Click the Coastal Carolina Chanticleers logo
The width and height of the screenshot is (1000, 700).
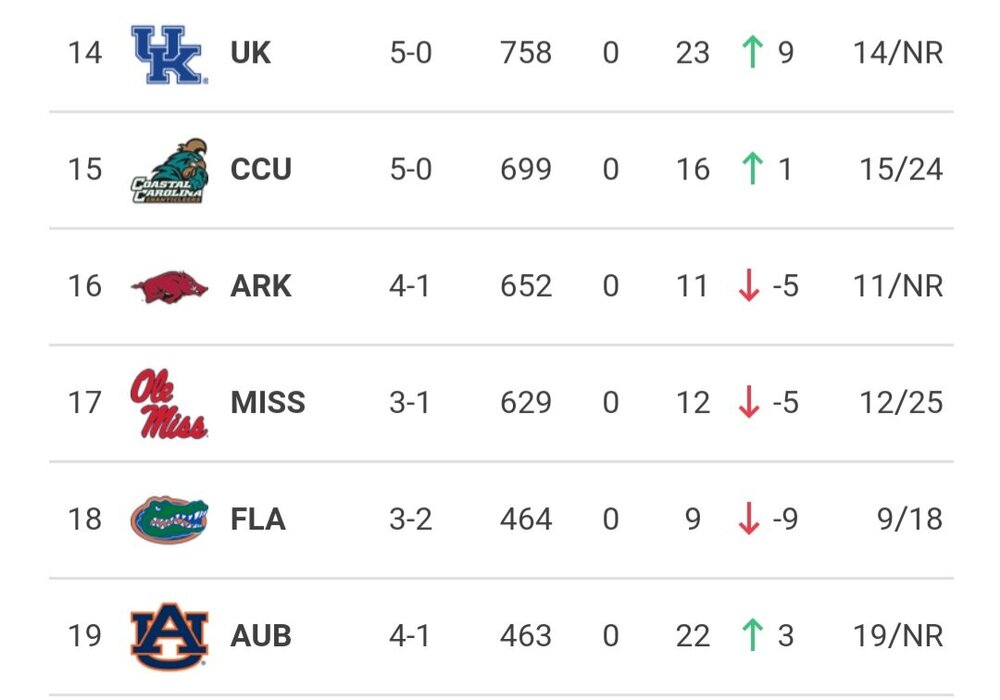click(169, 171)
